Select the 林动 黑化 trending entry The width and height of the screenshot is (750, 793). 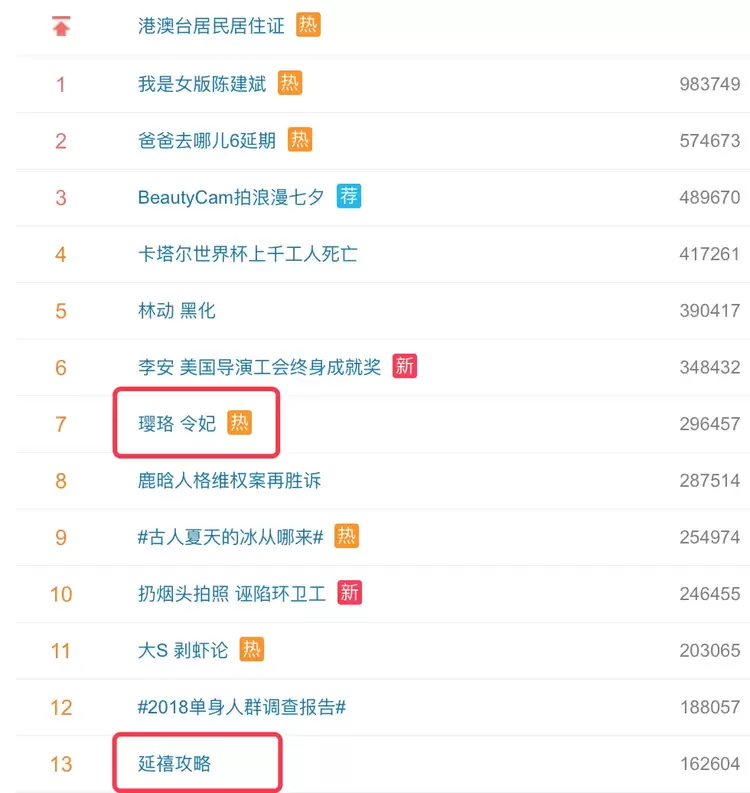177,311
